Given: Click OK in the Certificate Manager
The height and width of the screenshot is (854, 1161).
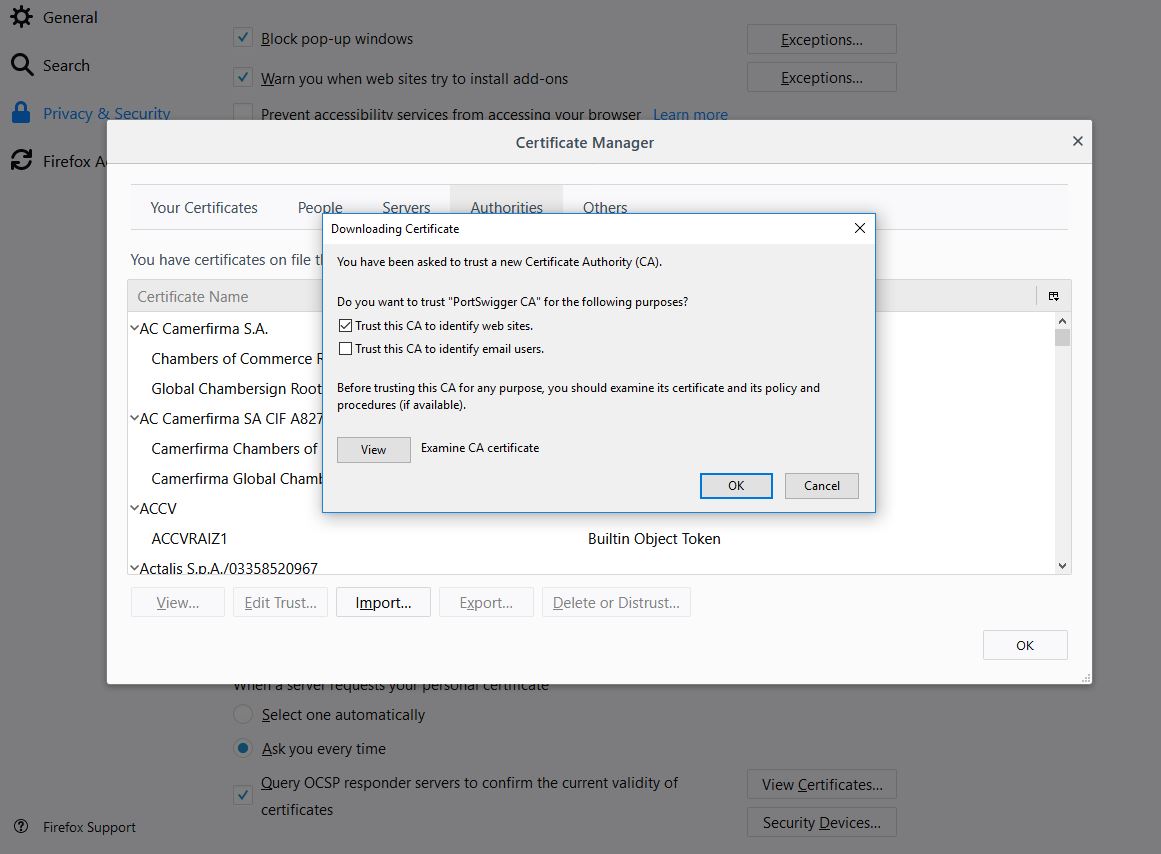Looking at the screenshot, I should [1025, 645].
